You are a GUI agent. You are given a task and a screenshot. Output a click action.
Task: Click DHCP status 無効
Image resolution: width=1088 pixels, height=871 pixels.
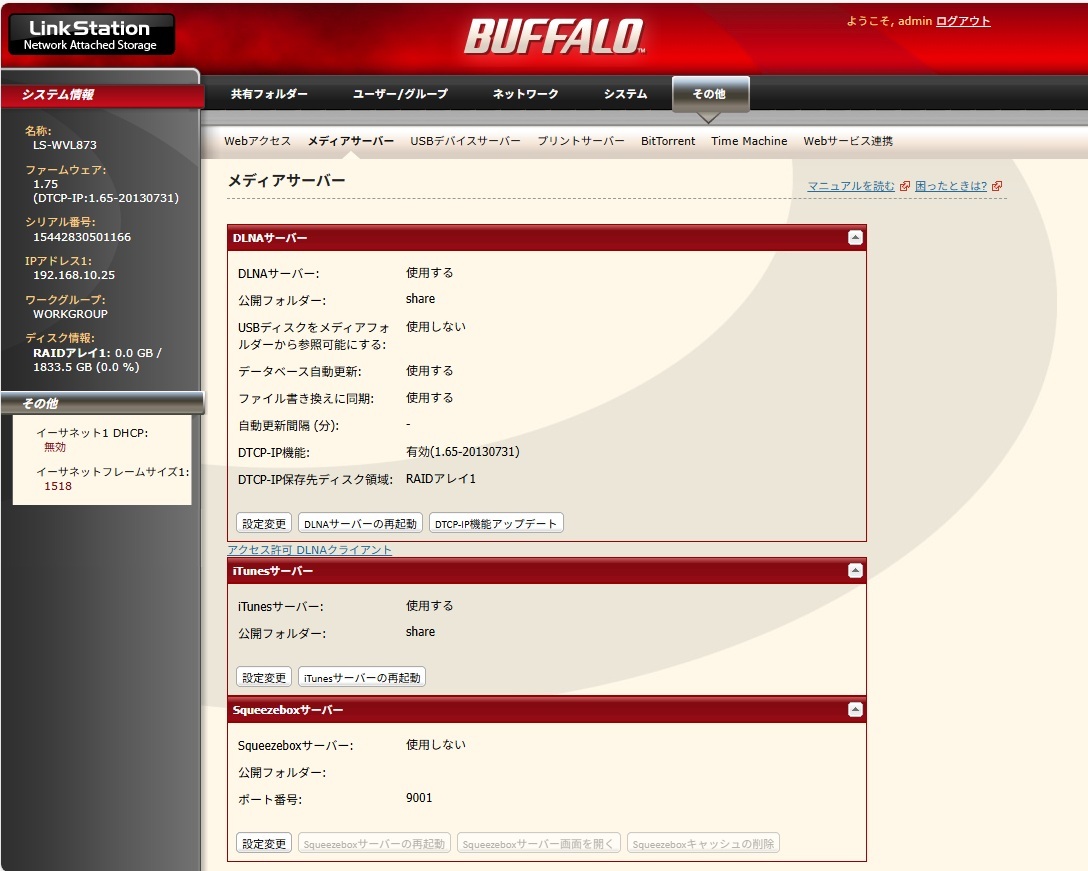(55, 447)
